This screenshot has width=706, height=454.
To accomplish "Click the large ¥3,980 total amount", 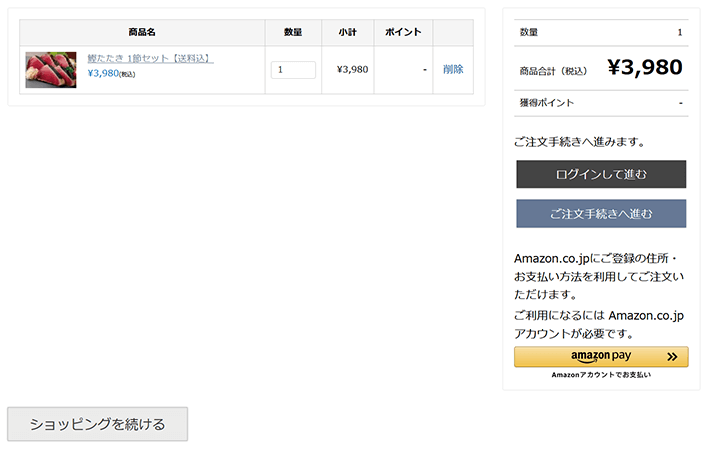I will (x=645, y=67).
